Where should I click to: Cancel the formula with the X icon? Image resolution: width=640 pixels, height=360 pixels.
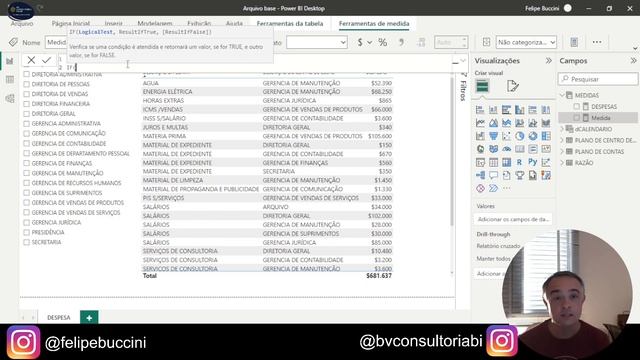click(x=31, y=60)
